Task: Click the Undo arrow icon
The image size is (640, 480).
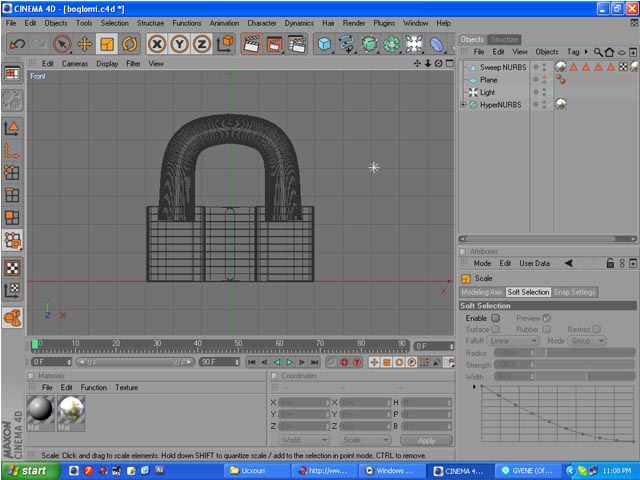Action: pos(18,44)
